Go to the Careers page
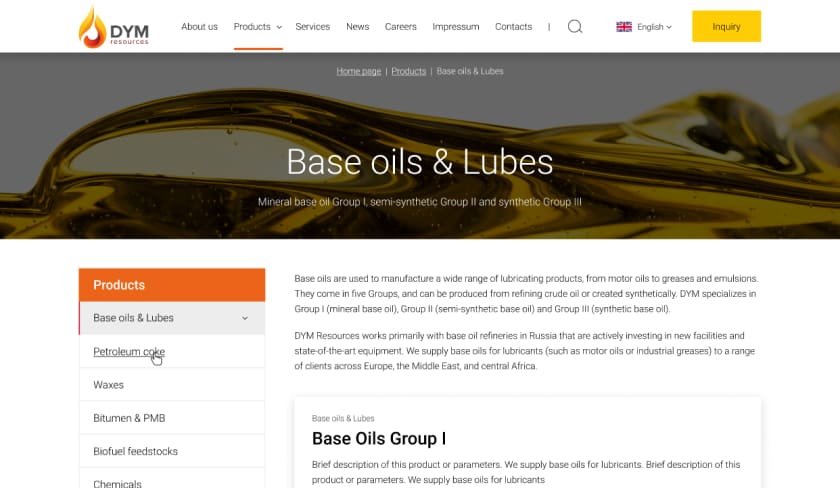 tap(400, 27)
